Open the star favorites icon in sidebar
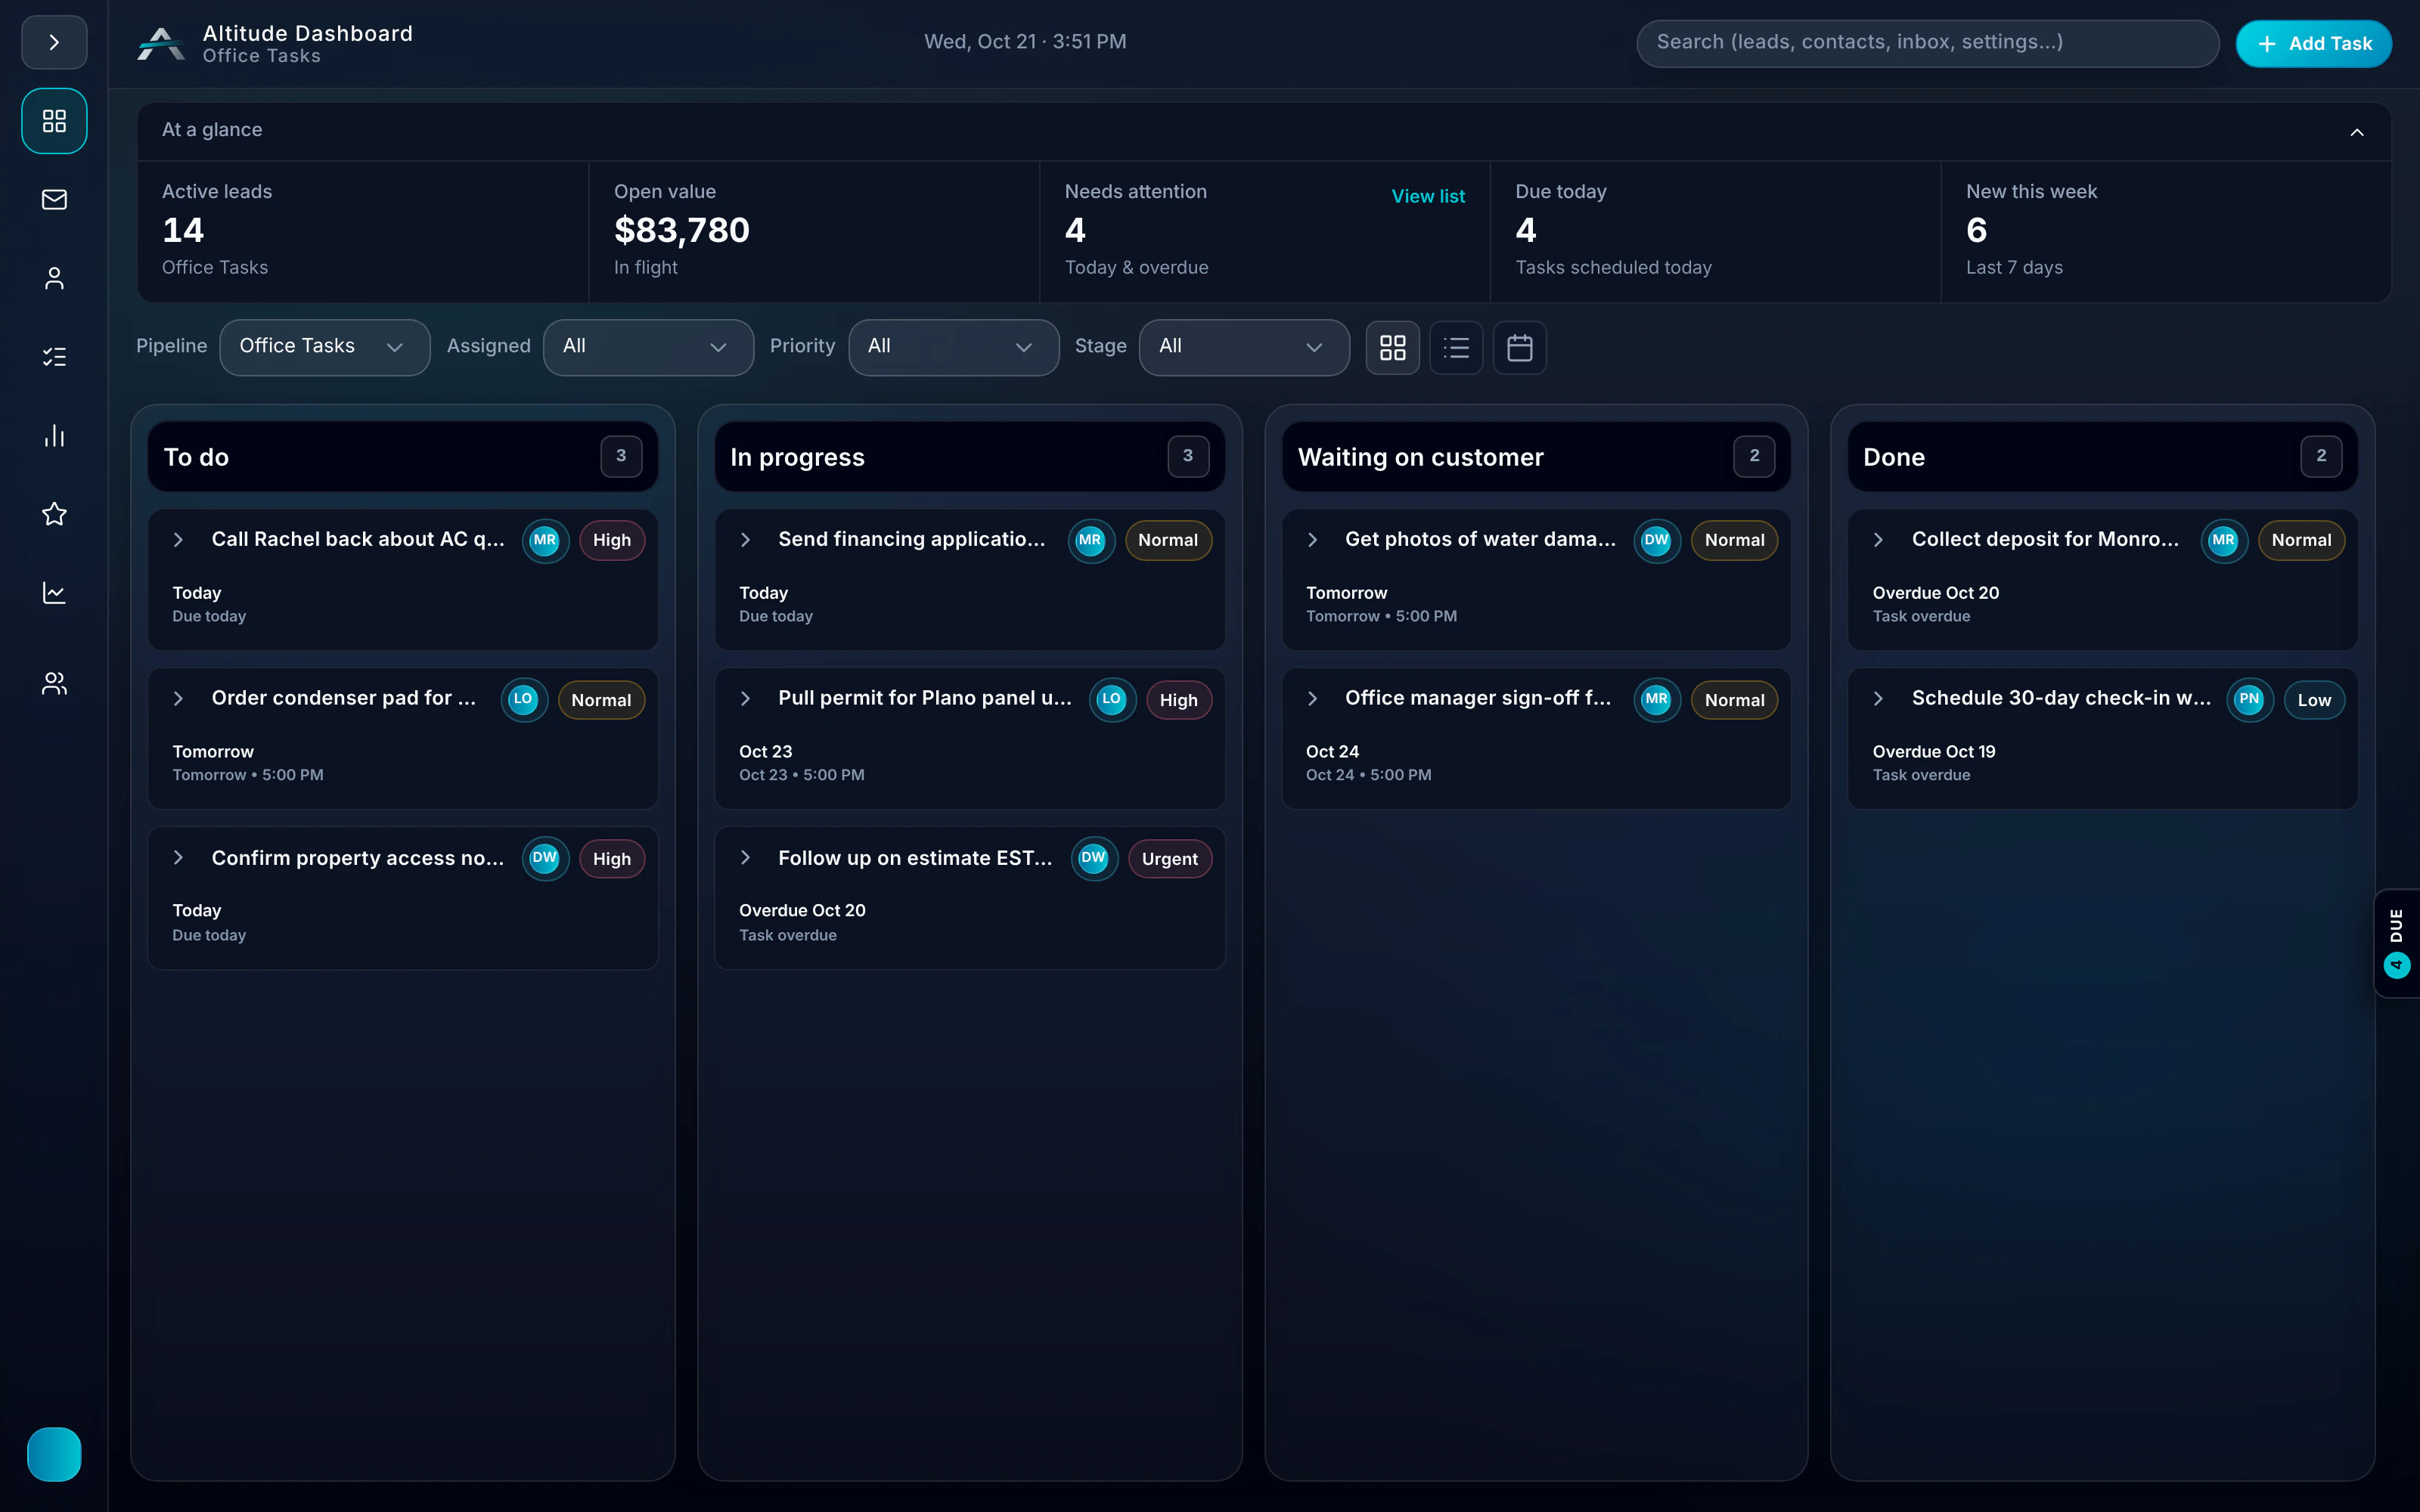This screenshot has width=2420, height=1512. pos(54,514)
